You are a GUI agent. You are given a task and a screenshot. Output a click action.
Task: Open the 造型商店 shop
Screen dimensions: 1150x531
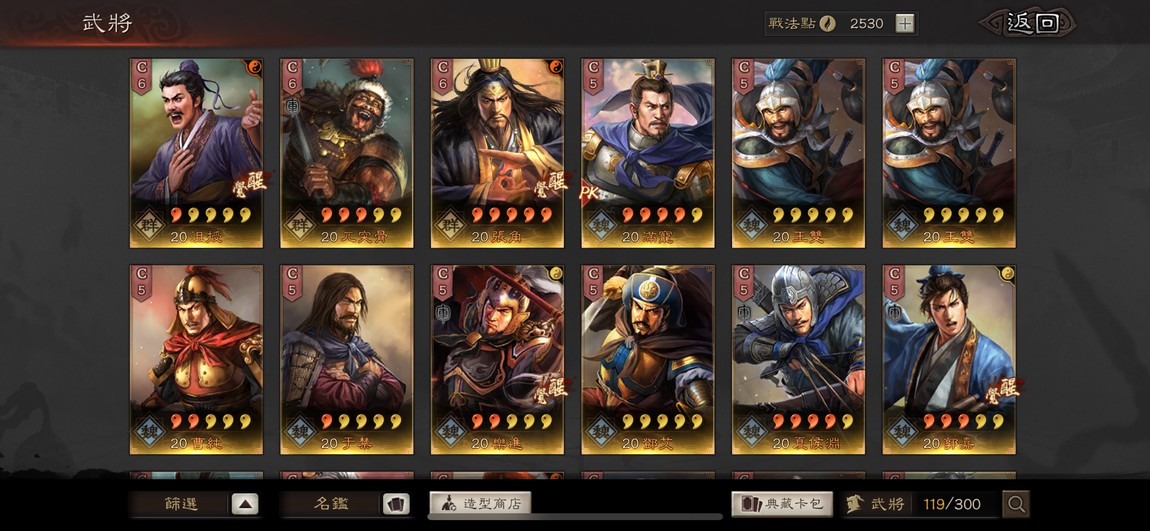[480, 503]
